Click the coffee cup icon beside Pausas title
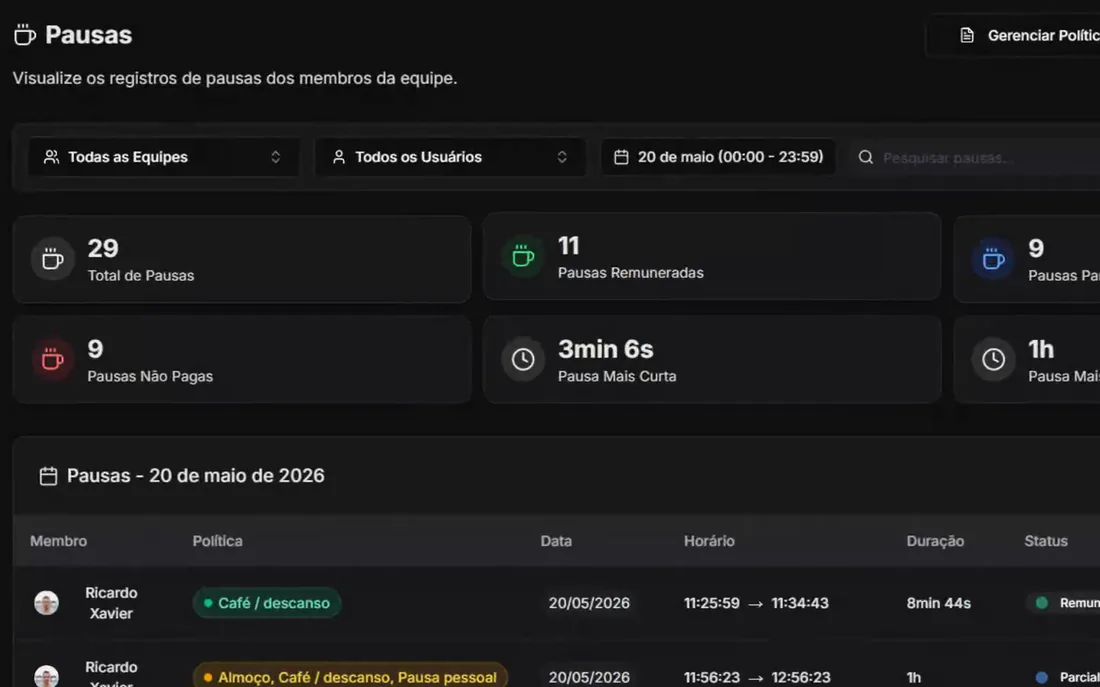 tap(25, 35)
